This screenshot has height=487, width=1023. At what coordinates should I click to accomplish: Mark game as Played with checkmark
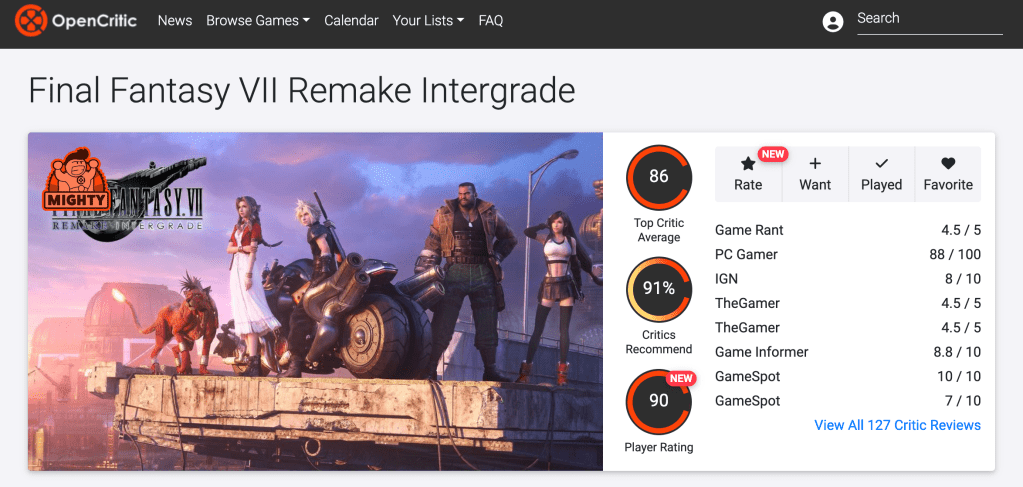(881, 164)
